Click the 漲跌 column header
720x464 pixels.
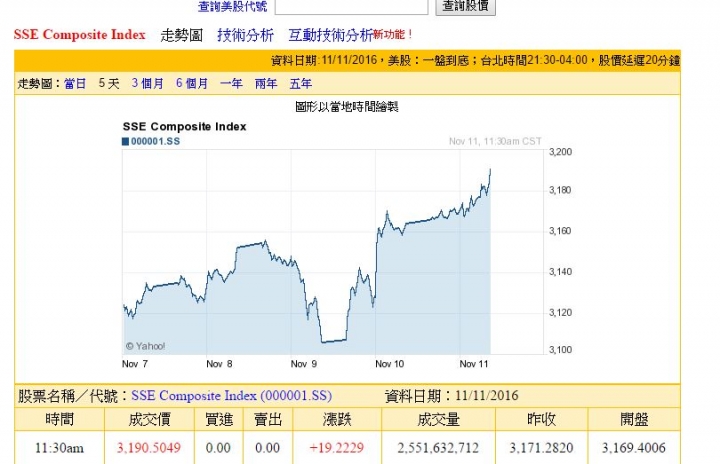(x=337, y=419)
